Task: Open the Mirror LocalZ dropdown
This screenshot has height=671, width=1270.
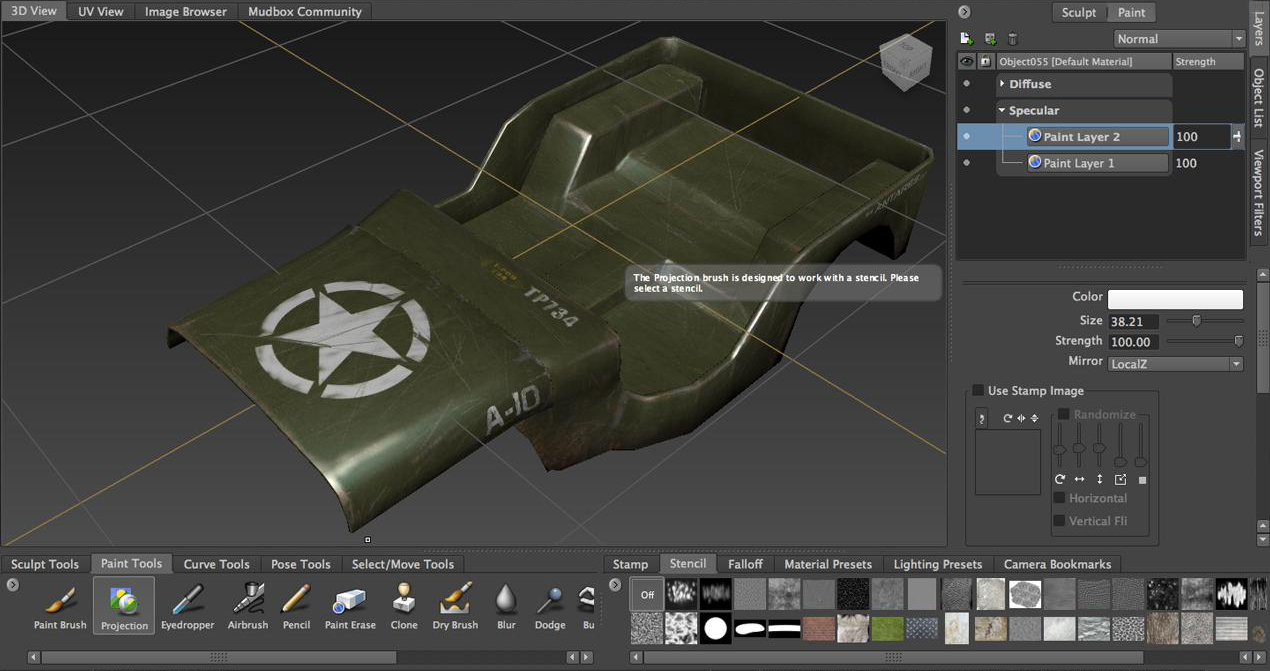Action: (1175, 364)
